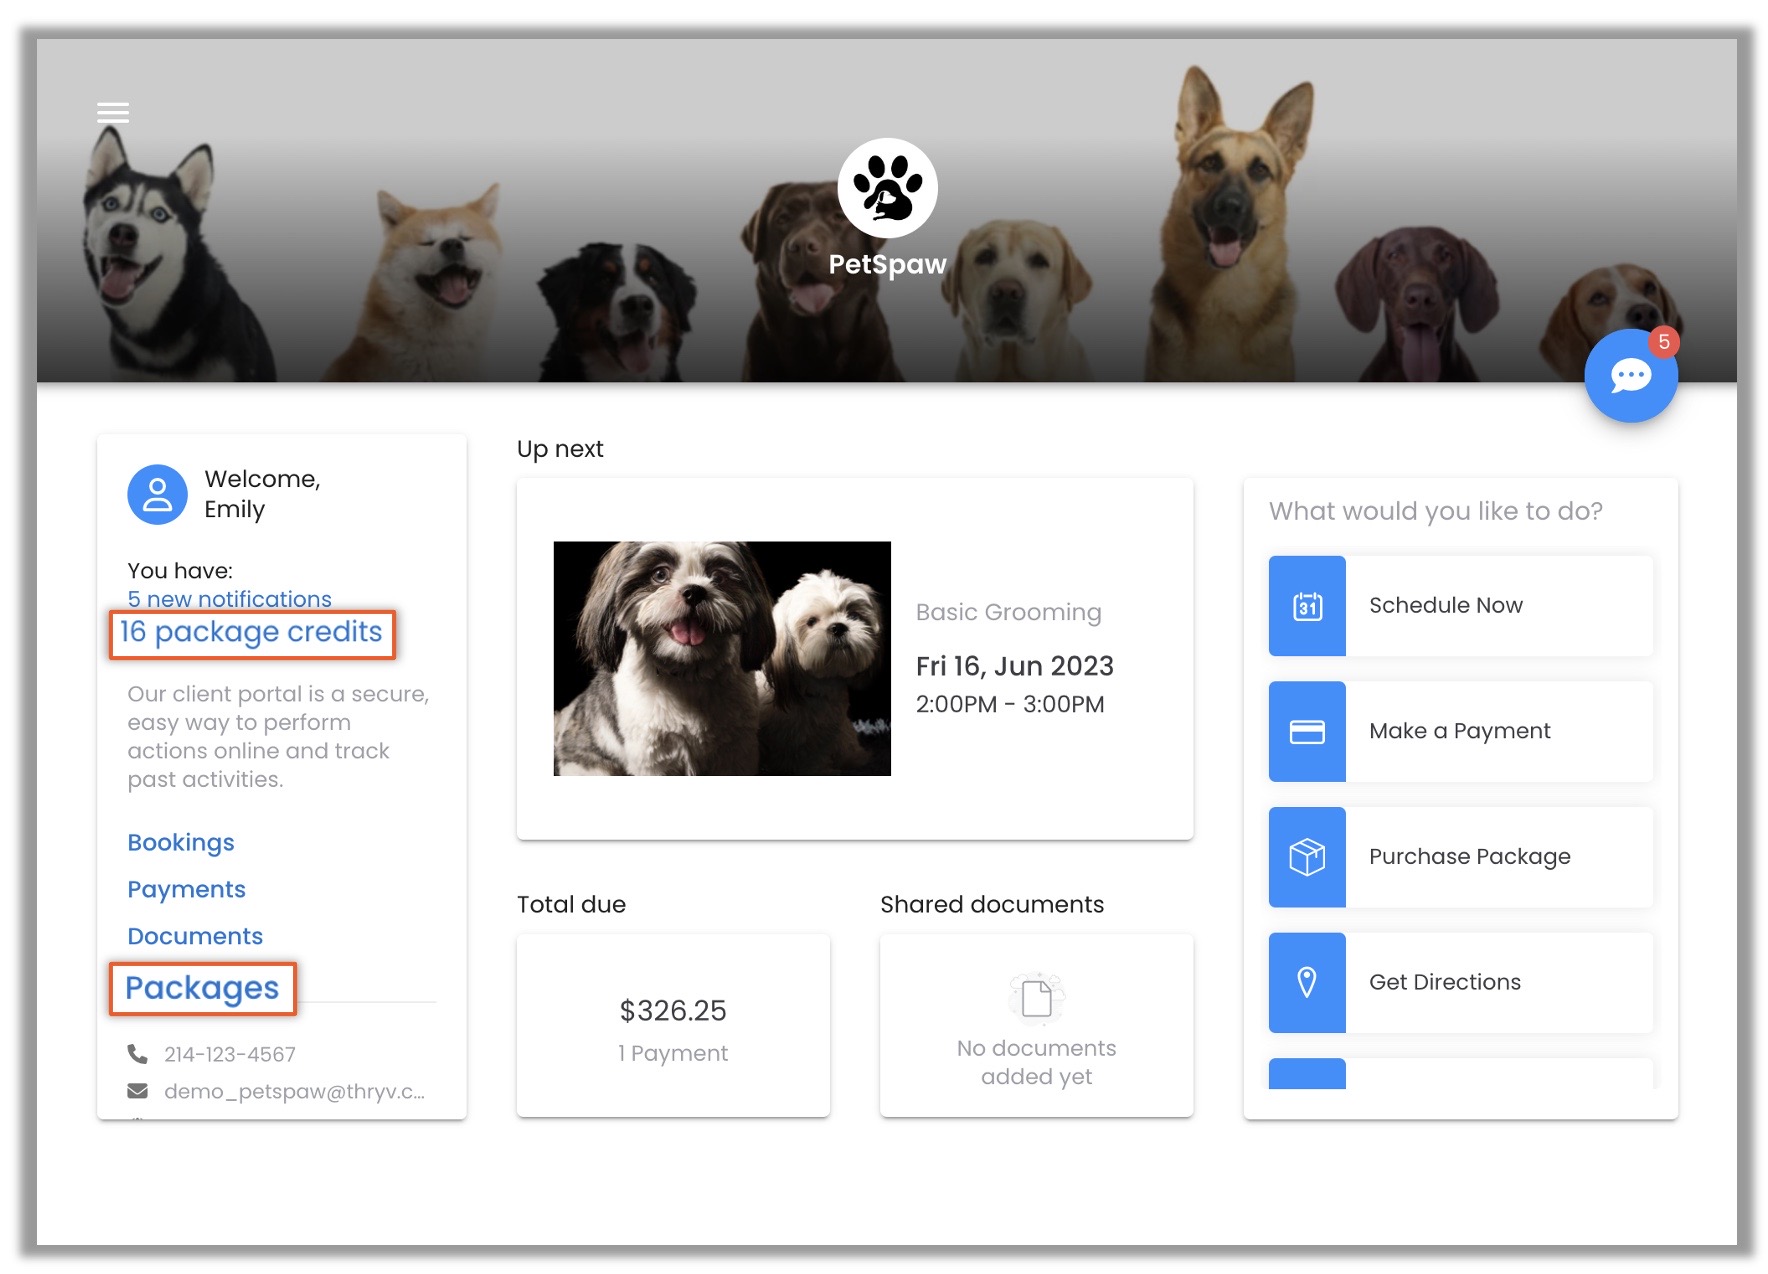This screenshot has width=1768, height=1274.
Task: Click the Fri 16, Jun 2023 date
Action: point(1015,666)
